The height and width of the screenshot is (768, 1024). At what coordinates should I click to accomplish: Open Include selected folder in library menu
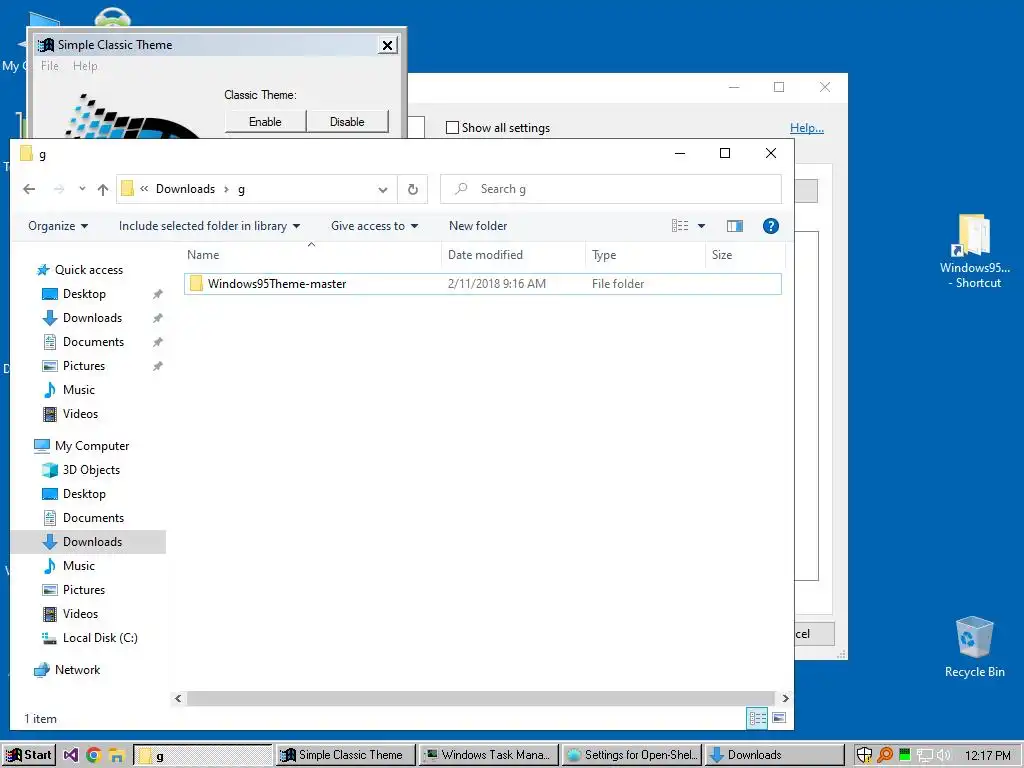pos(209,226)
